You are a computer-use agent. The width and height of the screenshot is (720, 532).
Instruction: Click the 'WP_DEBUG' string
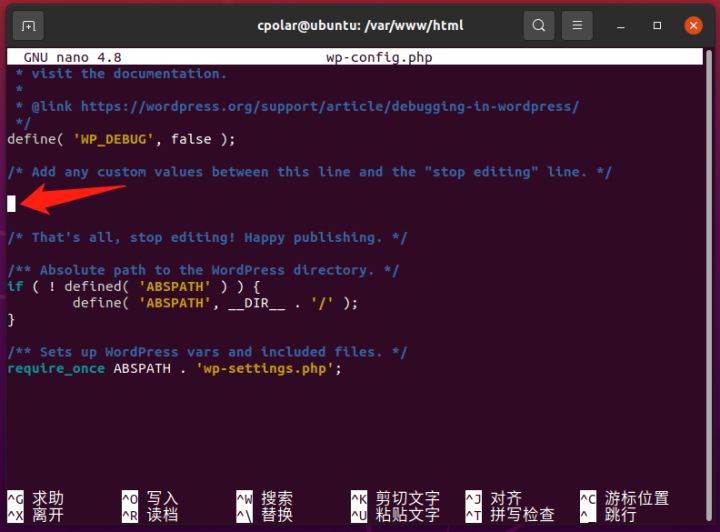[x=113, y=139]
